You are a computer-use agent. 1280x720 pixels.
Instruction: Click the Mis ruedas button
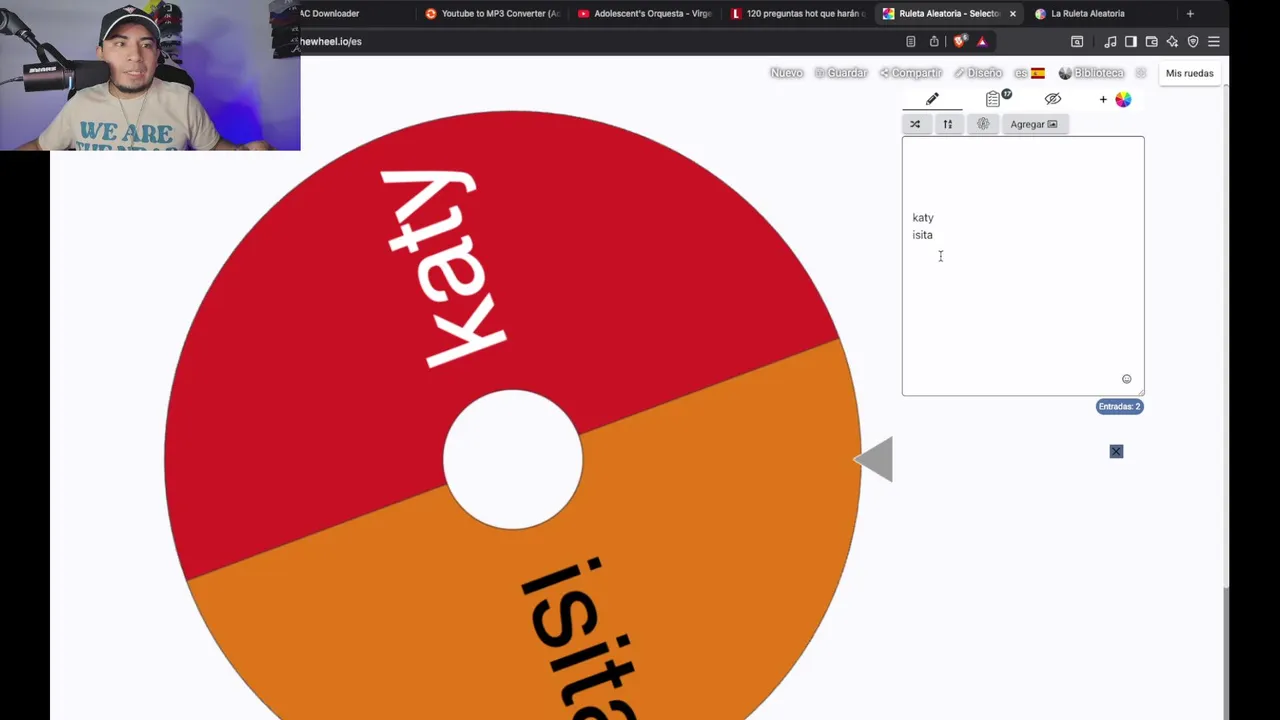1189,73
